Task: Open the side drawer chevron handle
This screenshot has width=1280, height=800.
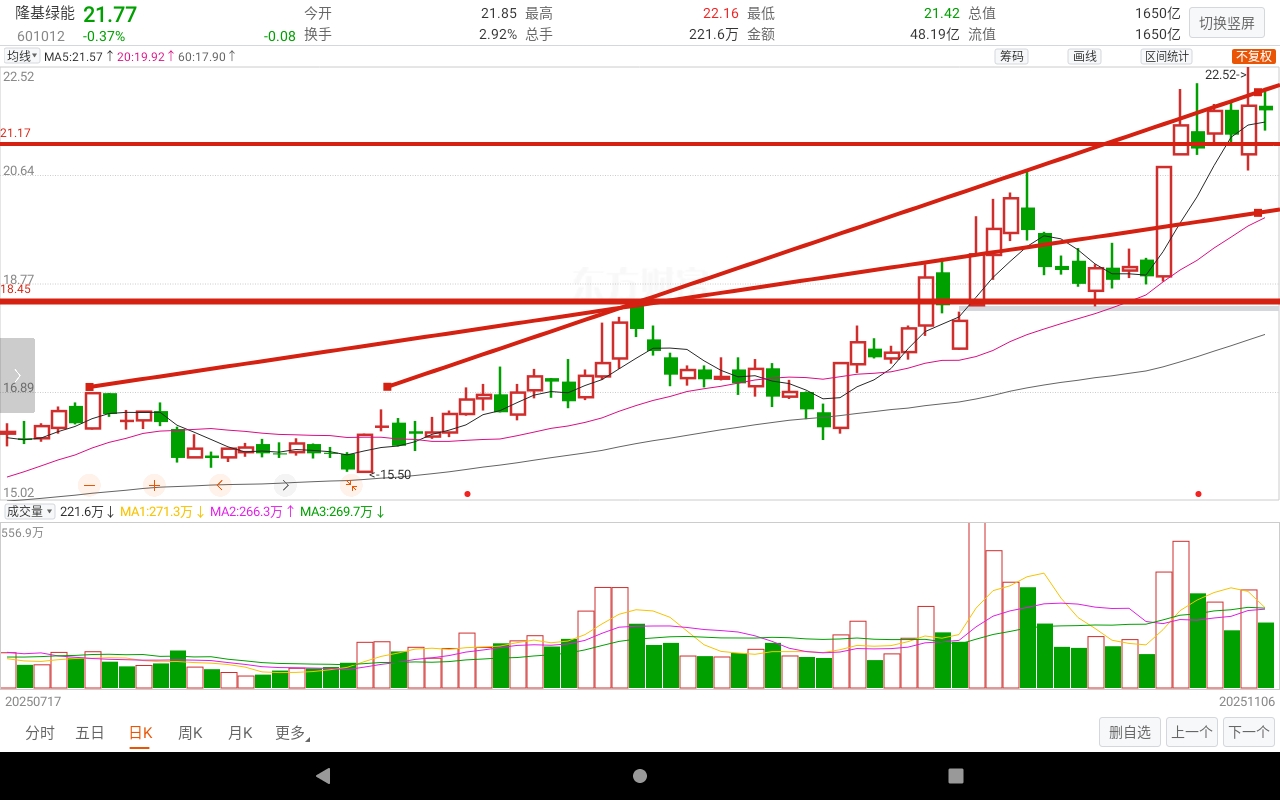Action: 17,375
